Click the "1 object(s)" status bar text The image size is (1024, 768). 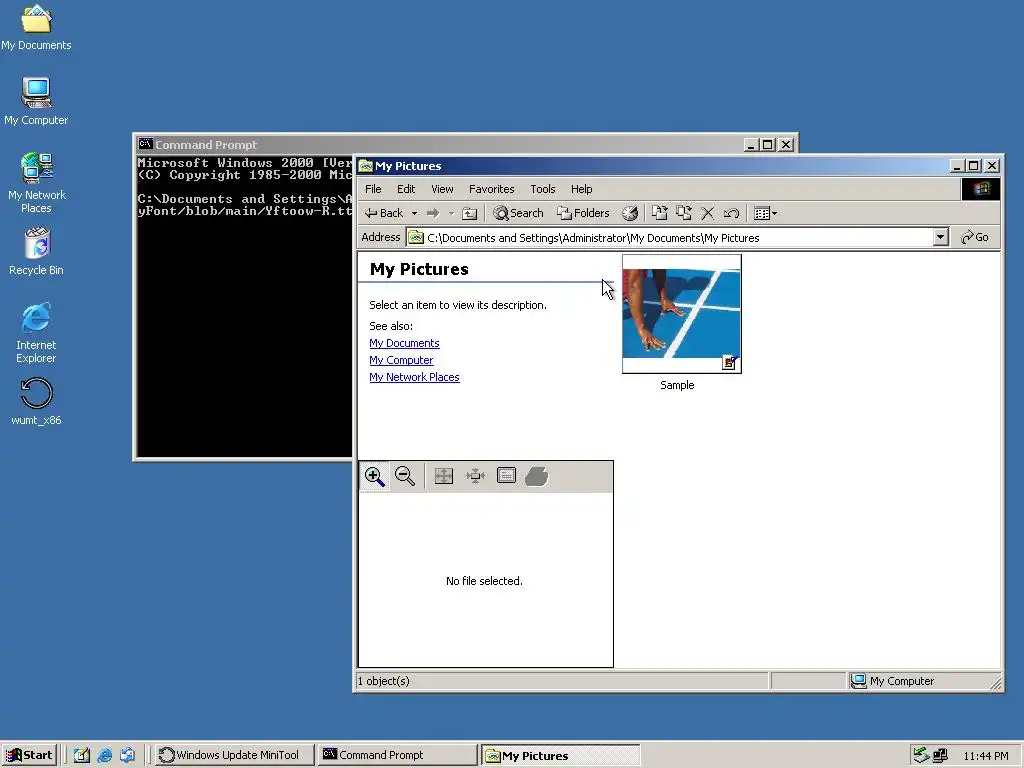coord(383,681)
